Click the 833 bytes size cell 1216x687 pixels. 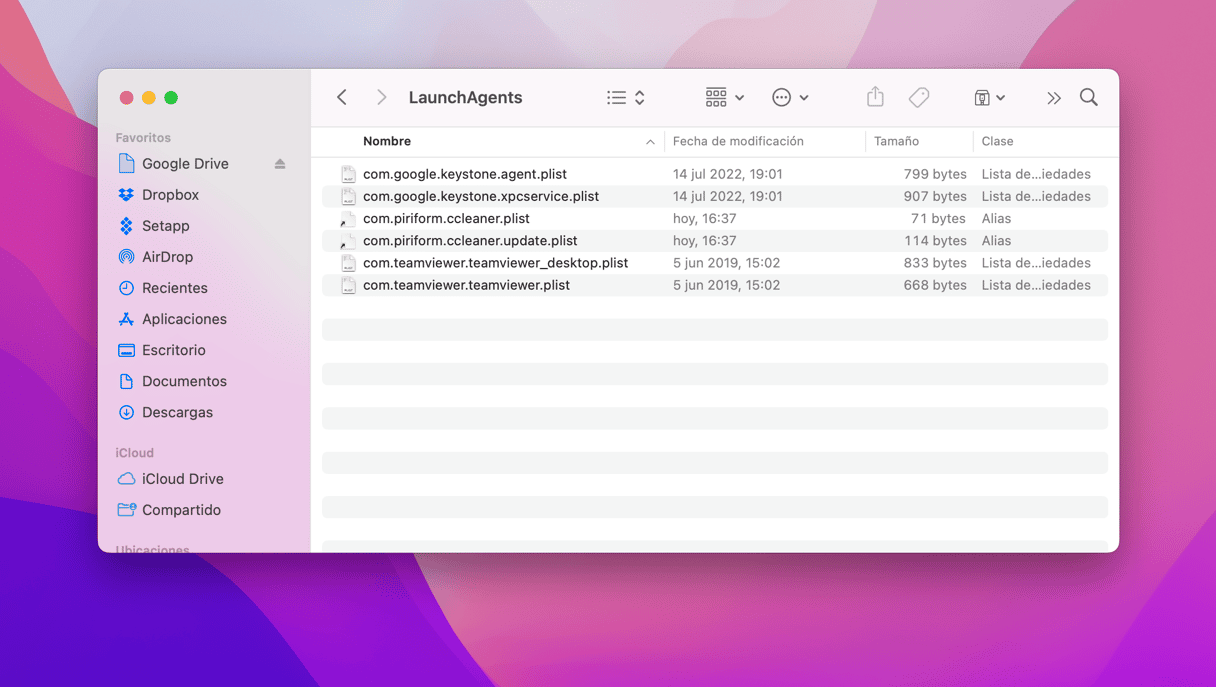click(935, 263)
